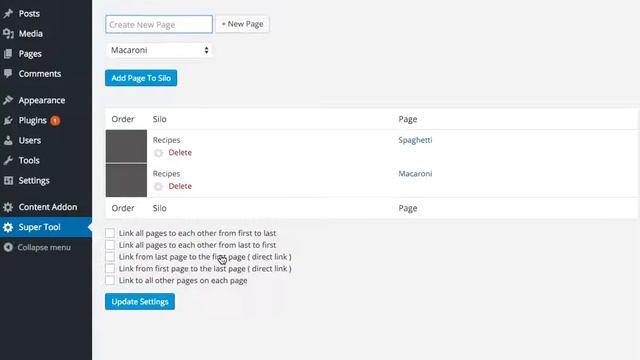Click the Appearance paintbrush icon
The image size is (640, 360).
tap(8, 100)
